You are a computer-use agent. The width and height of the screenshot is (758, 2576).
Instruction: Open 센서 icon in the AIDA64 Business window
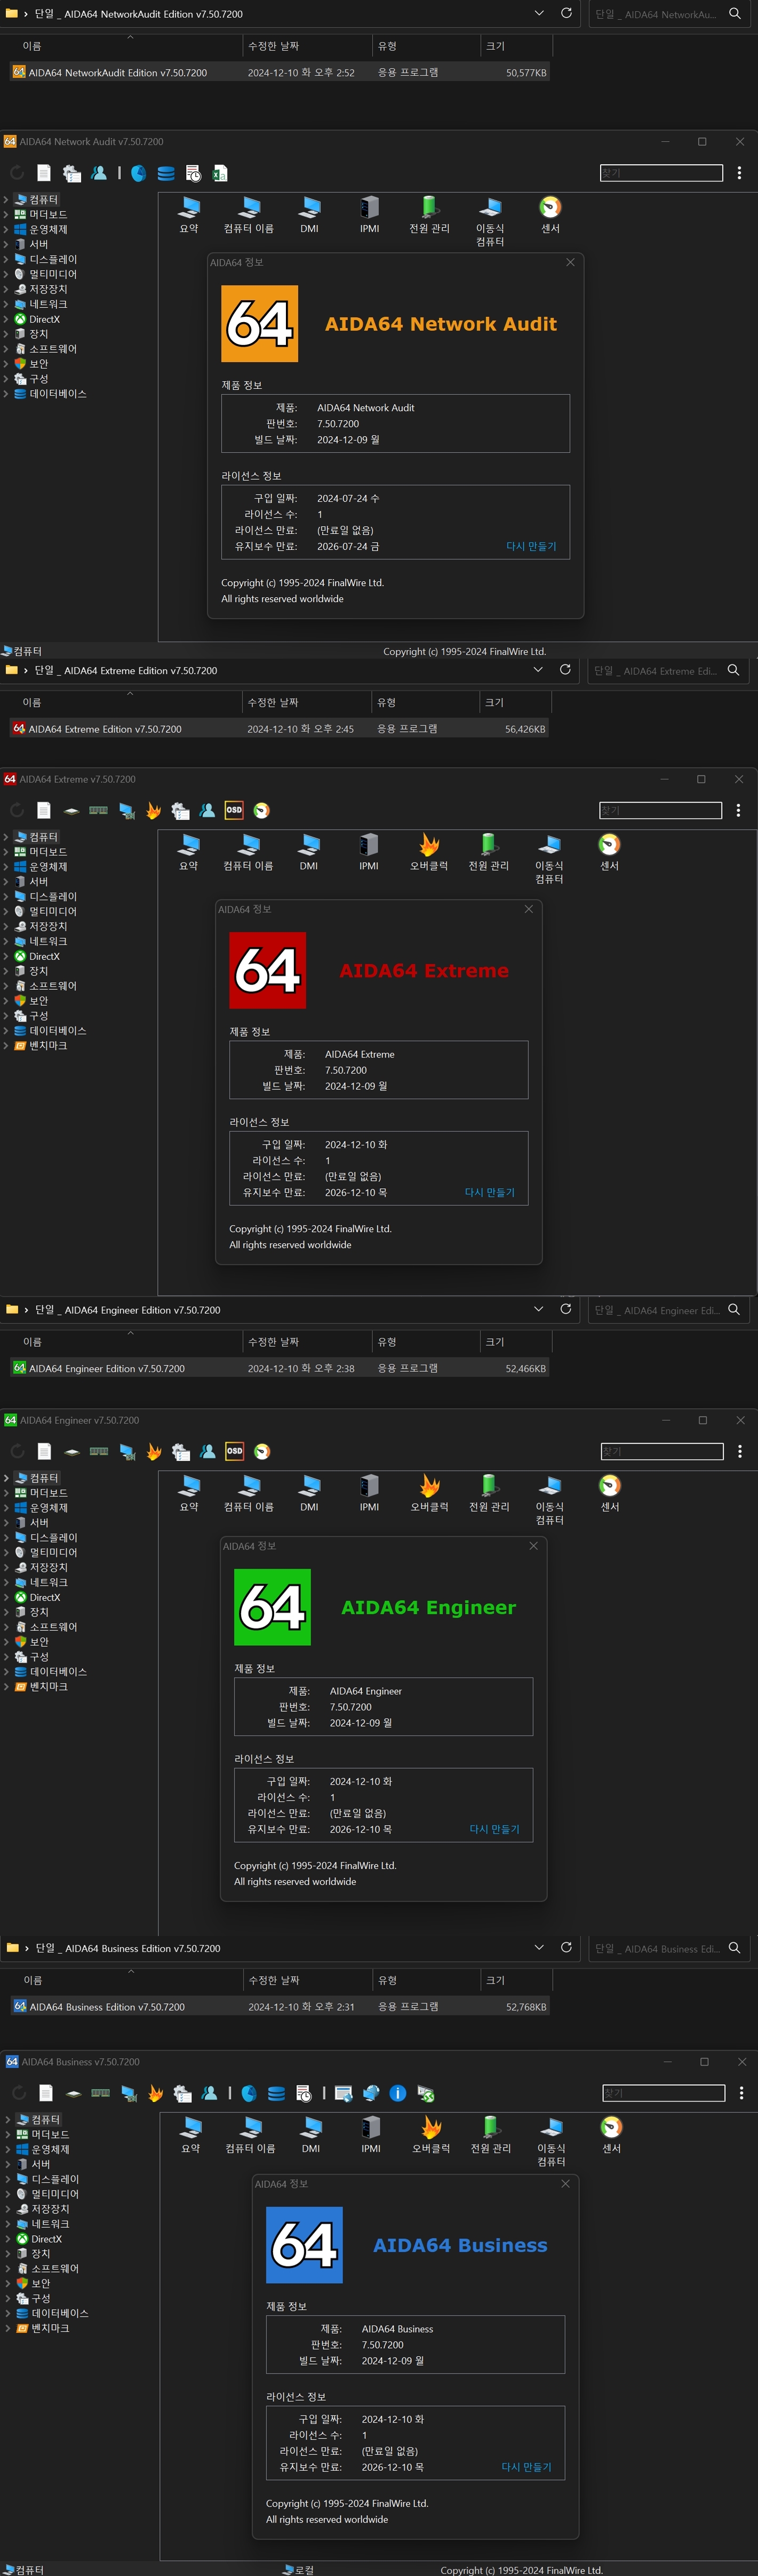click(x=611, y=2134)
